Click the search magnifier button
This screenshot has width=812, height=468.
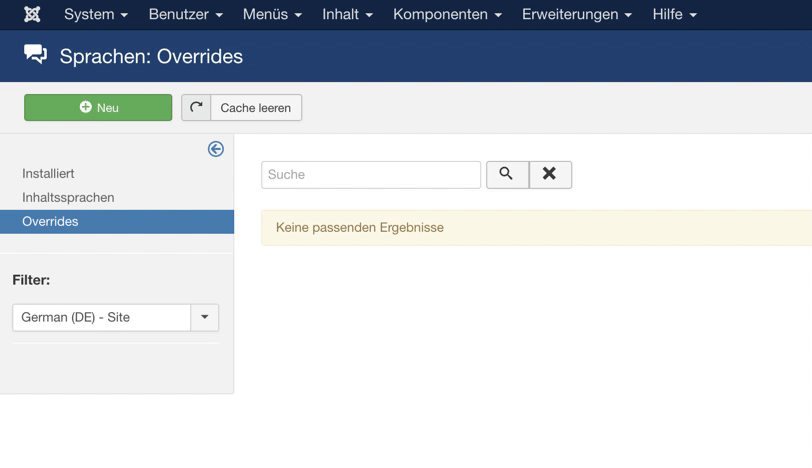[507, 174]
